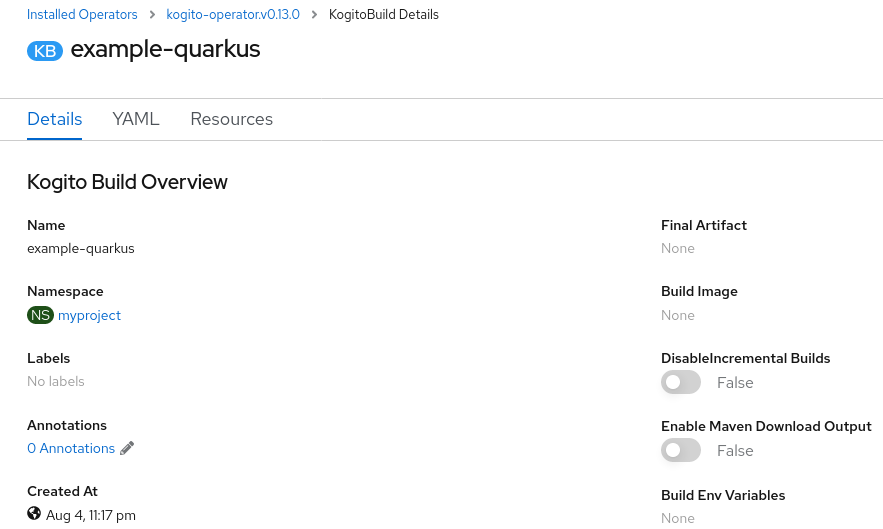Click the KogitoBuild Details breadcrumb text
Image resolution: width=883 pixels, height=529 pixels.
click(383, 15)
